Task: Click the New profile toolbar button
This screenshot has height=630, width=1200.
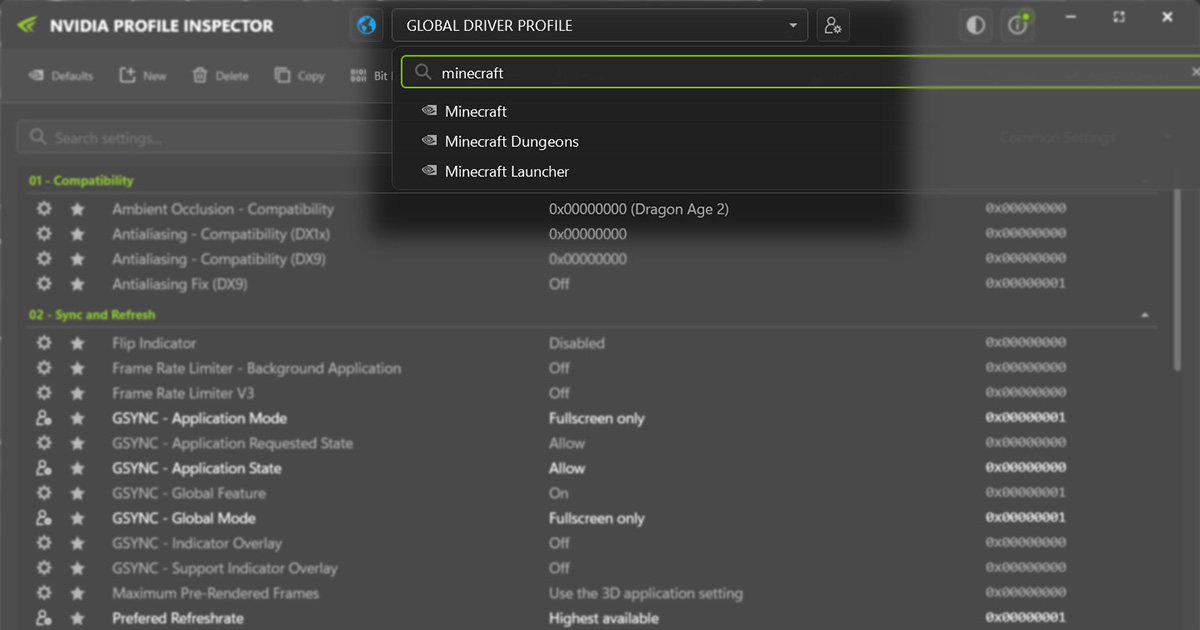Action: pyautogui.click(x=143, y=76)
